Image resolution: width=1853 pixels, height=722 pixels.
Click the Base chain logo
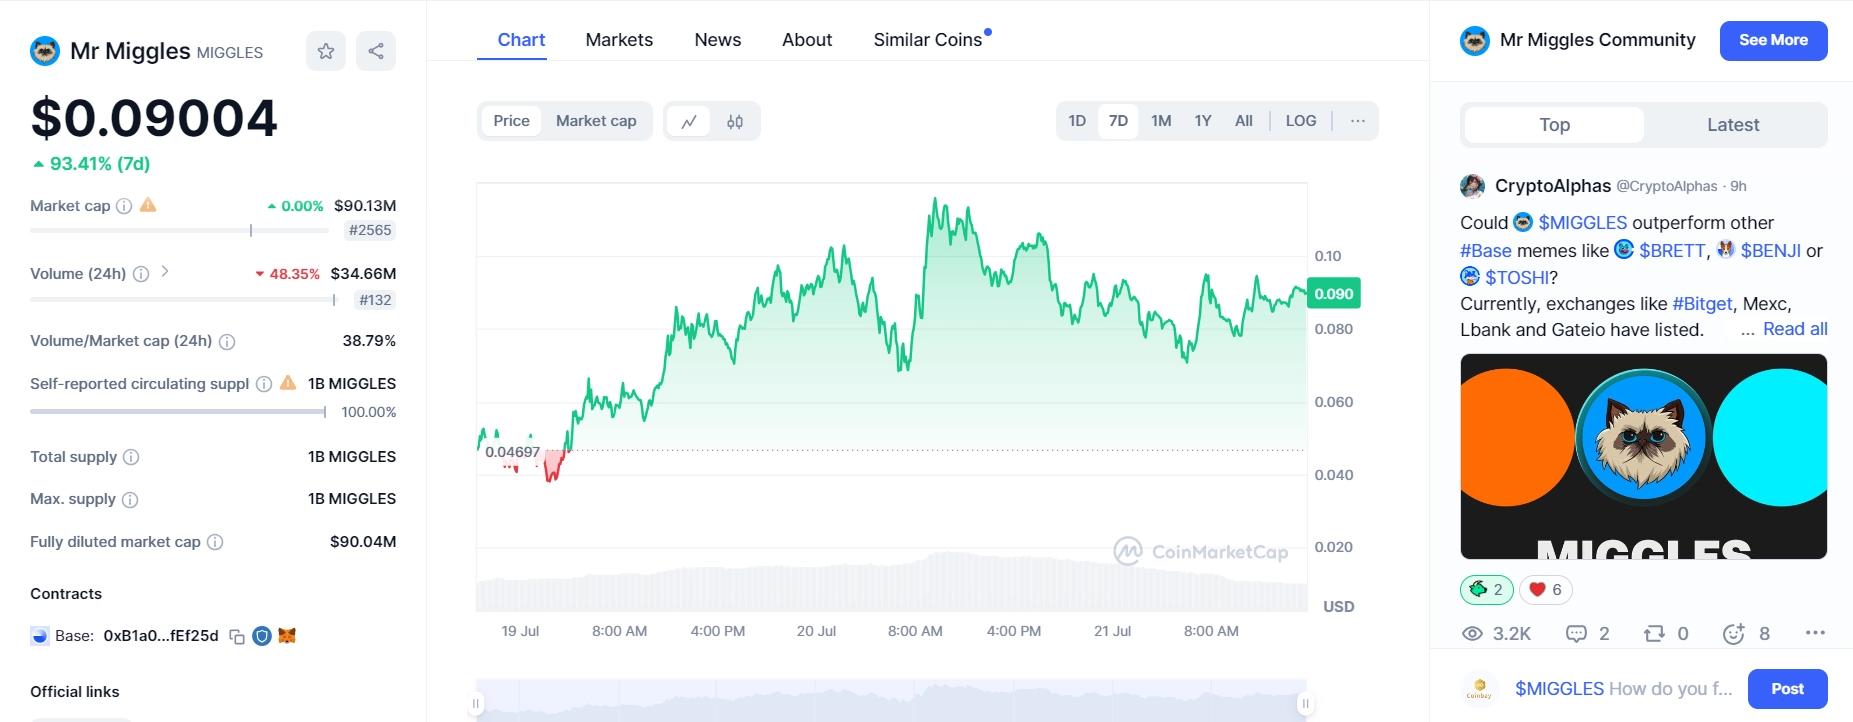[40, 636]
